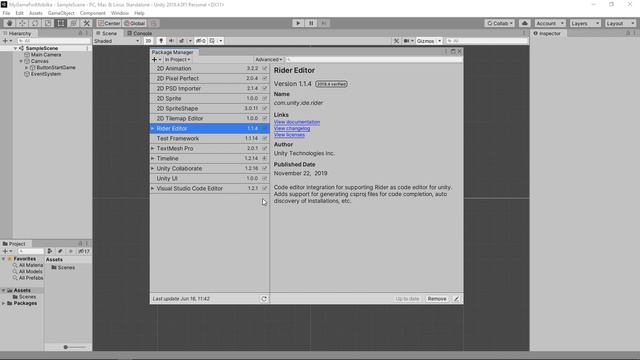
Task: Open the File menu
Action: (7, 13)
